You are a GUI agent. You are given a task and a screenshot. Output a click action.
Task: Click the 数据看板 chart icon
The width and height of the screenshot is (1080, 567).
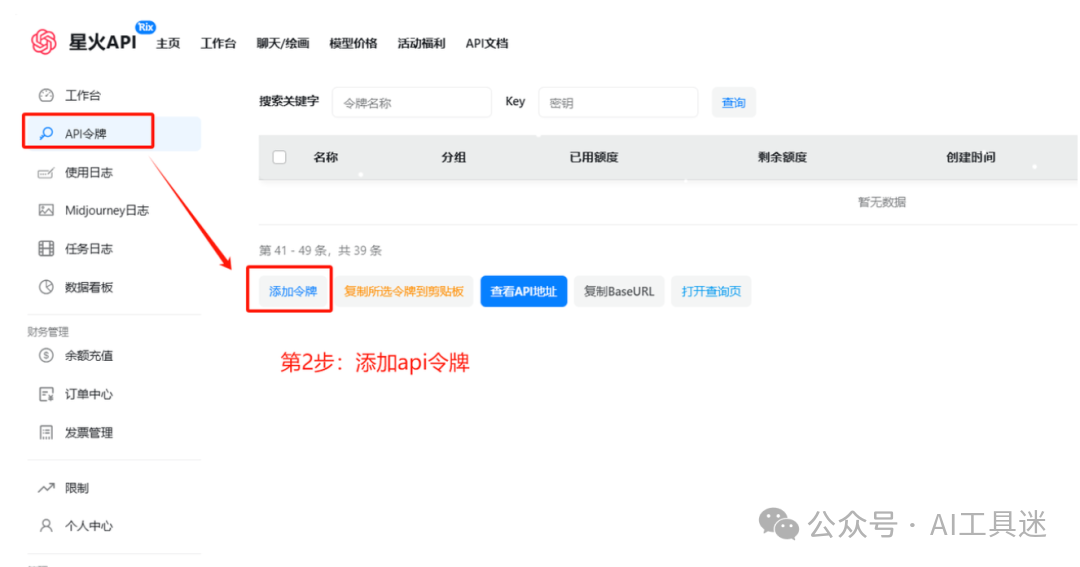tap(46, 287)
